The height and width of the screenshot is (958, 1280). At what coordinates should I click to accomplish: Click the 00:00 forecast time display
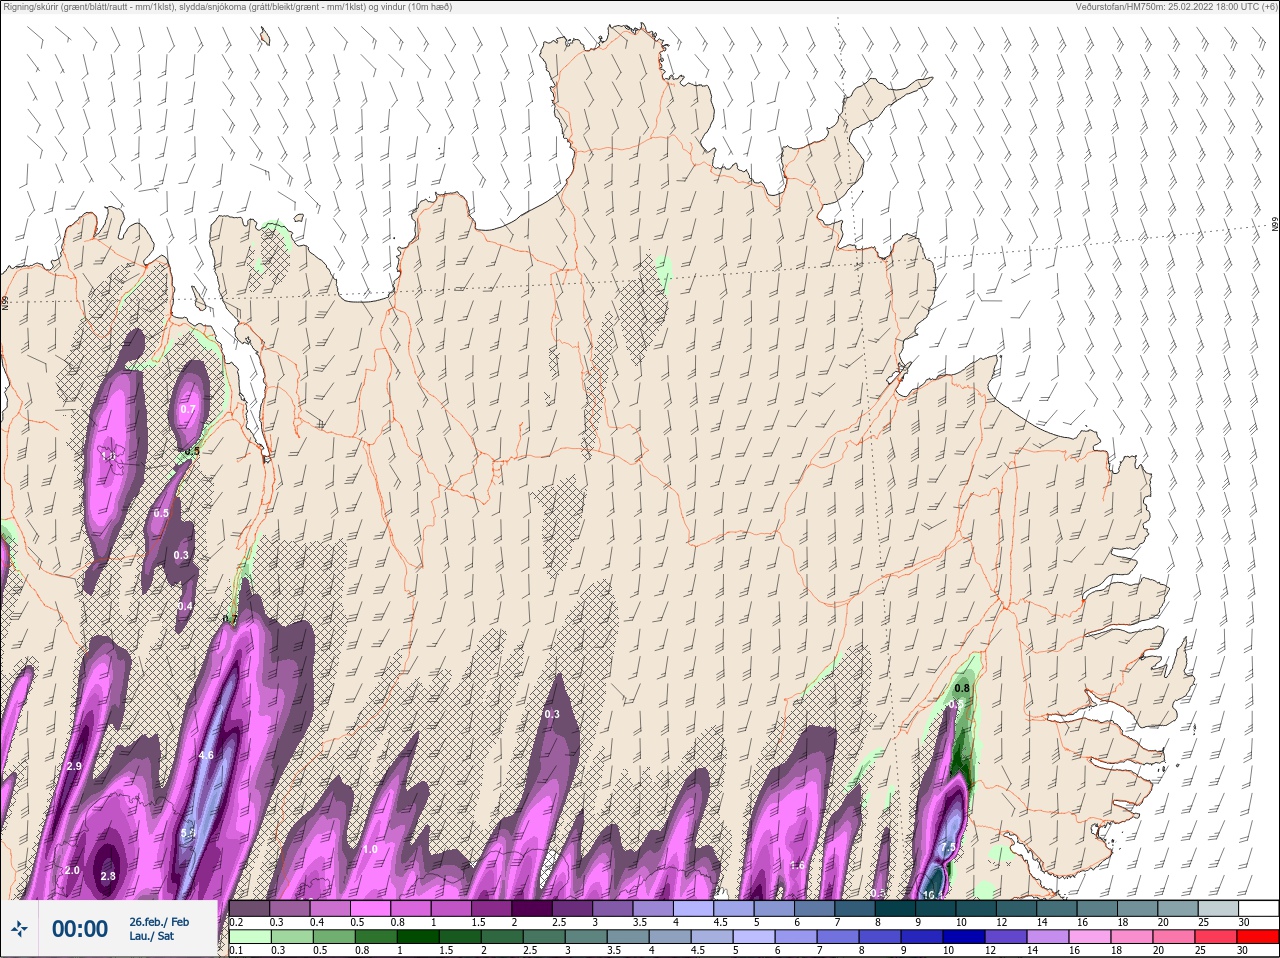click(80, 929)
